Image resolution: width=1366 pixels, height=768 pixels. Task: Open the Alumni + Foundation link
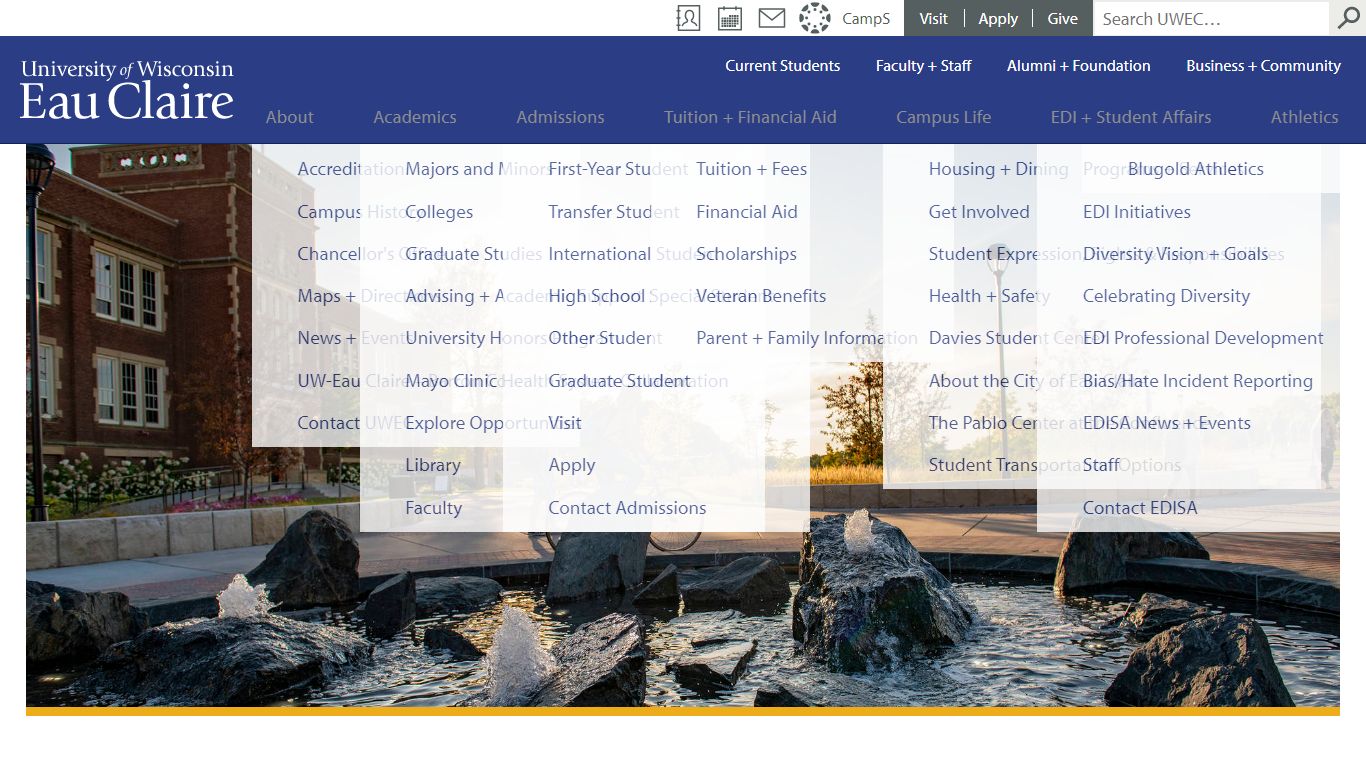click(1079, 66)
